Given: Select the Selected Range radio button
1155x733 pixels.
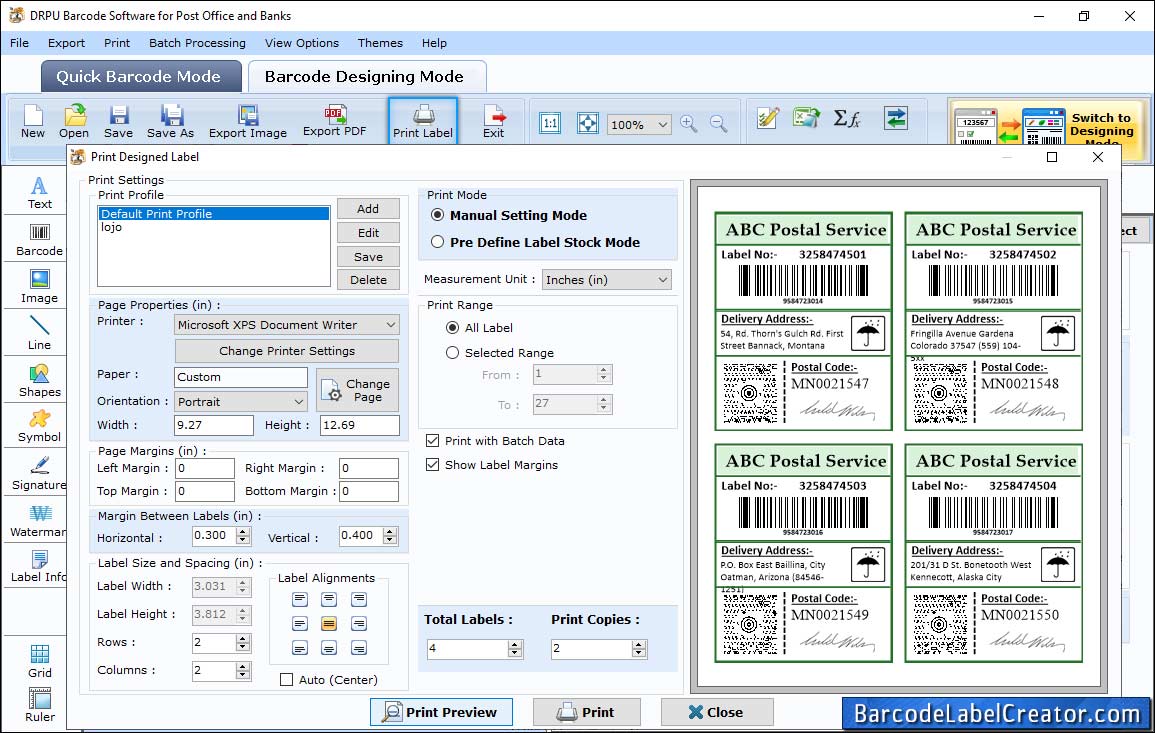Looking at the screenshot, I should click(452, 352).
